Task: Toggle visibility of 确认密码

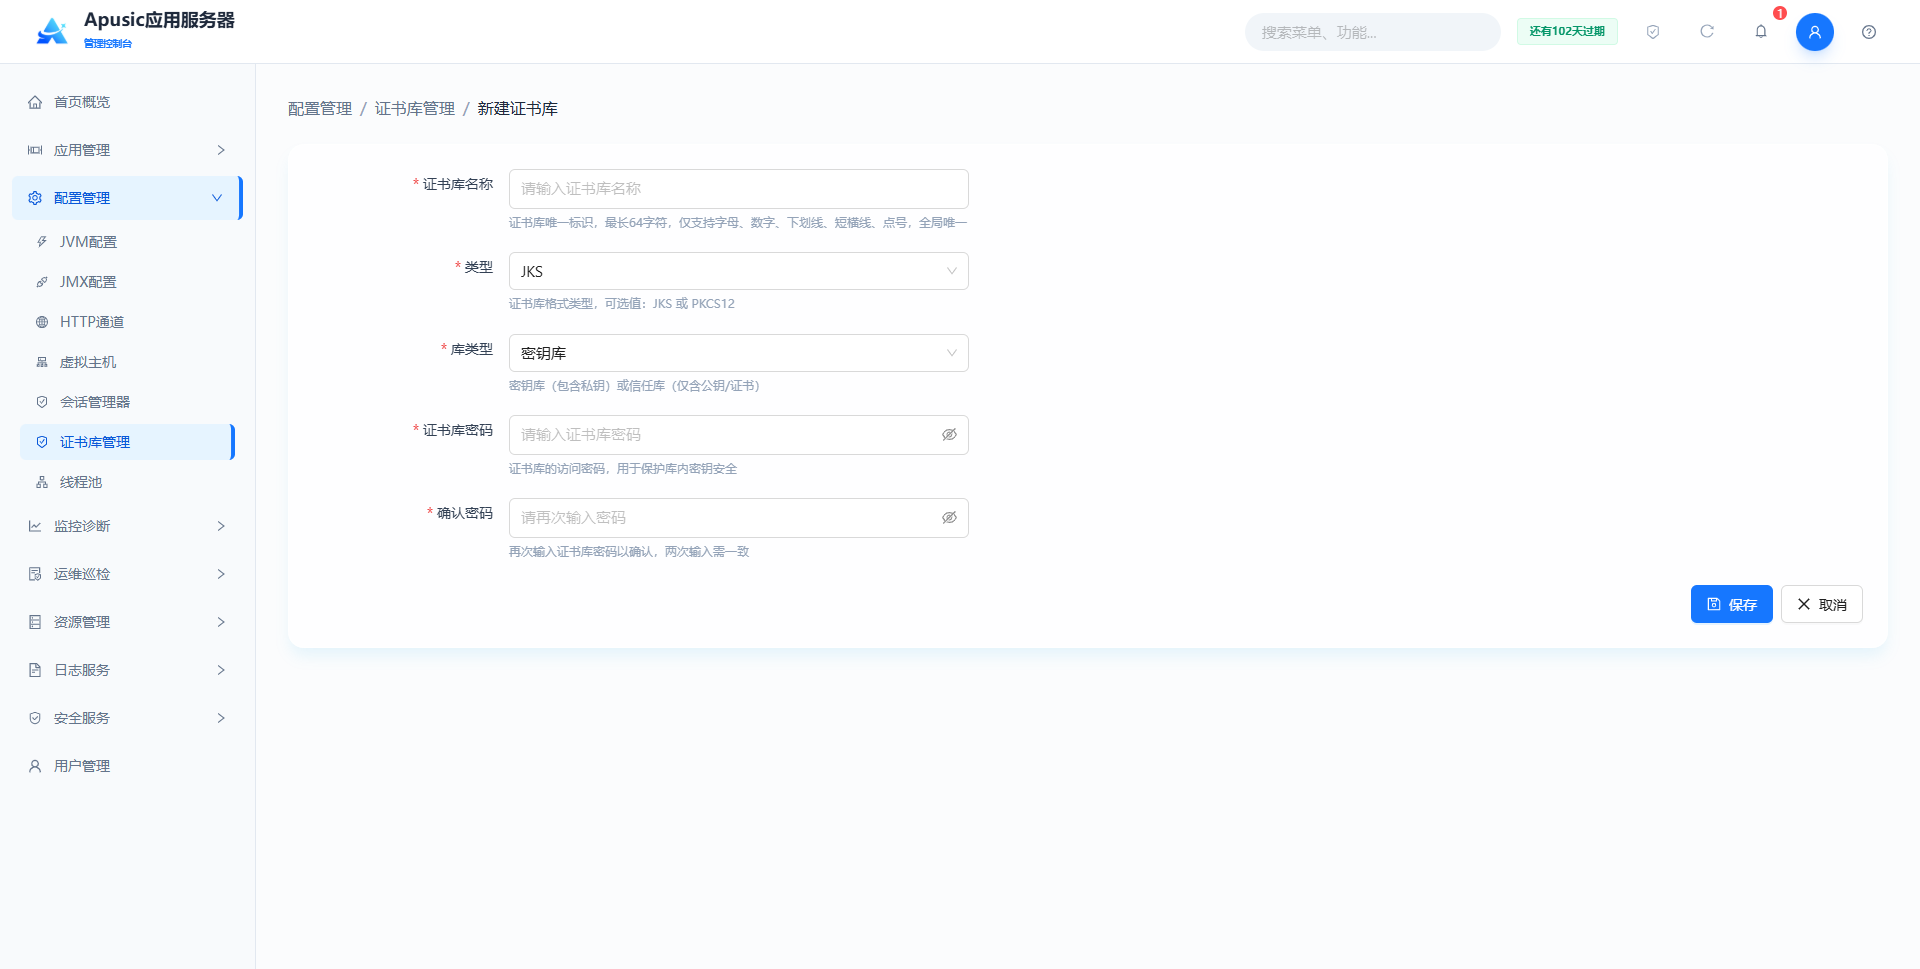Action: tap(949, 518)
